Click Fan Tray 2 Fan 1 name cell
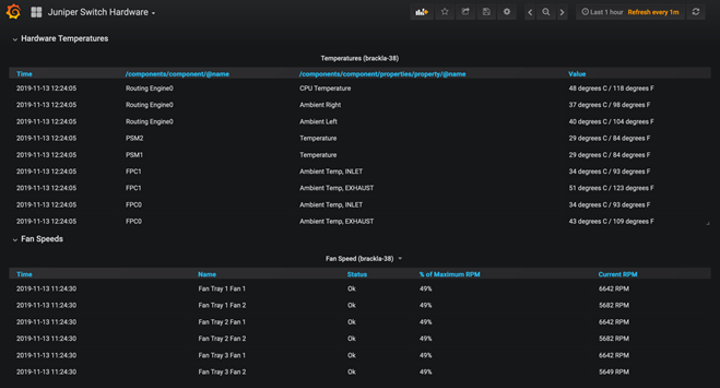The width and height of the screenshot is (720, 388). point(222,322)
